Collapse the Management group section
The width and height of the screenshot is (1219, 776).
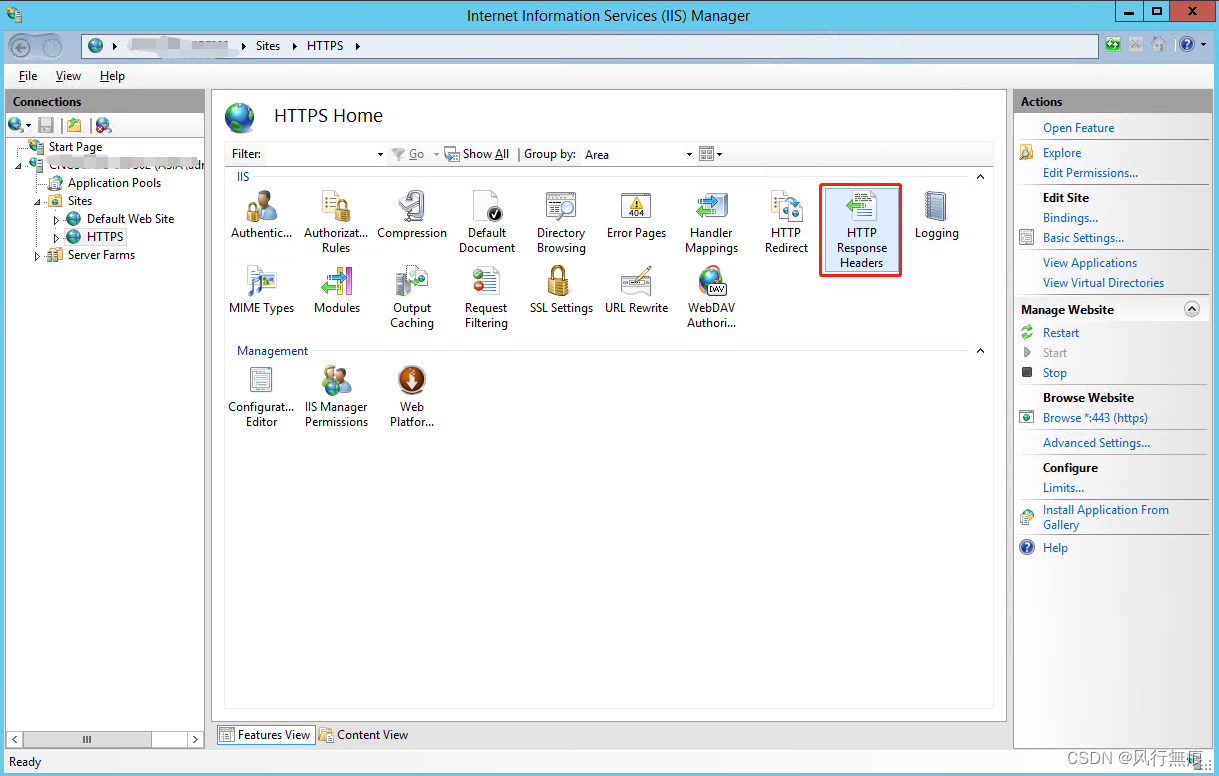click(x=980, y=351)
